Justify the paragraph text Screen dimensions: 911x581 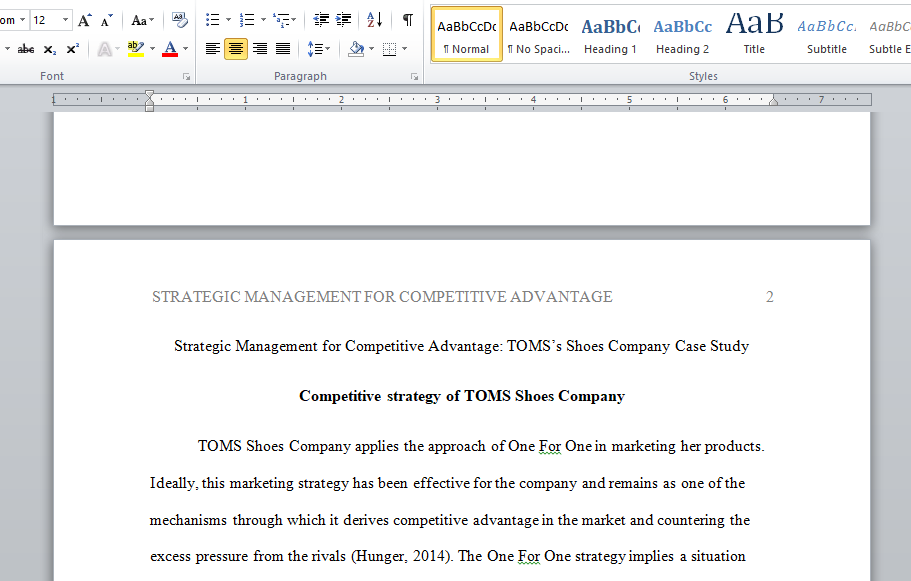point(283,49)
